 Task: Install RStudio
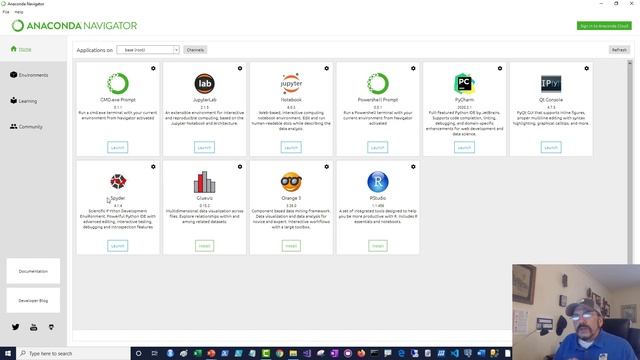378,246
